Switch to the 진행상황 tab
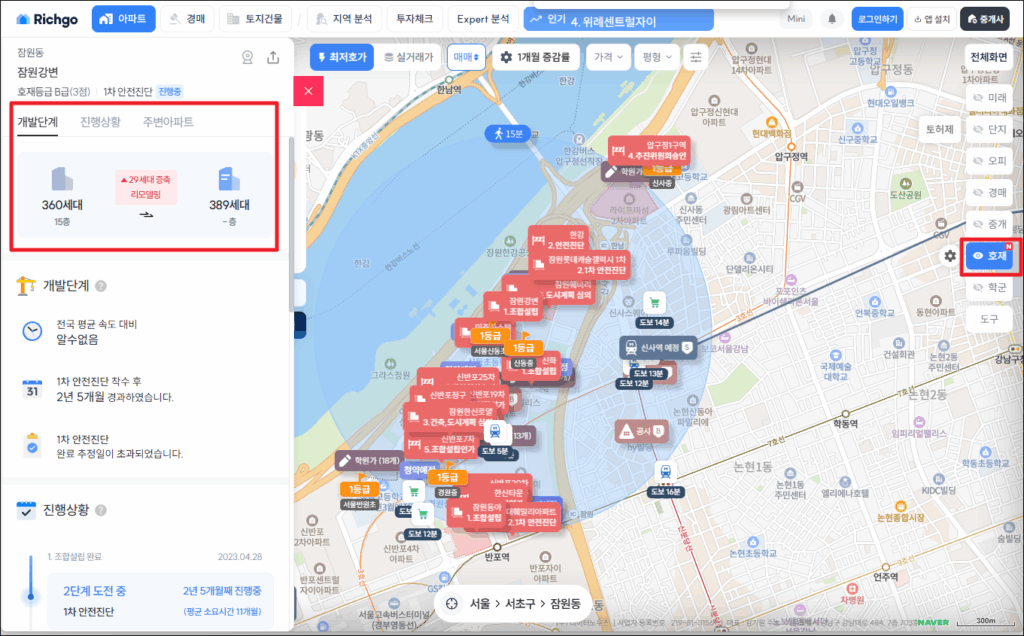The width and height of the screenshot is (1024, 636). coord(100,122)
